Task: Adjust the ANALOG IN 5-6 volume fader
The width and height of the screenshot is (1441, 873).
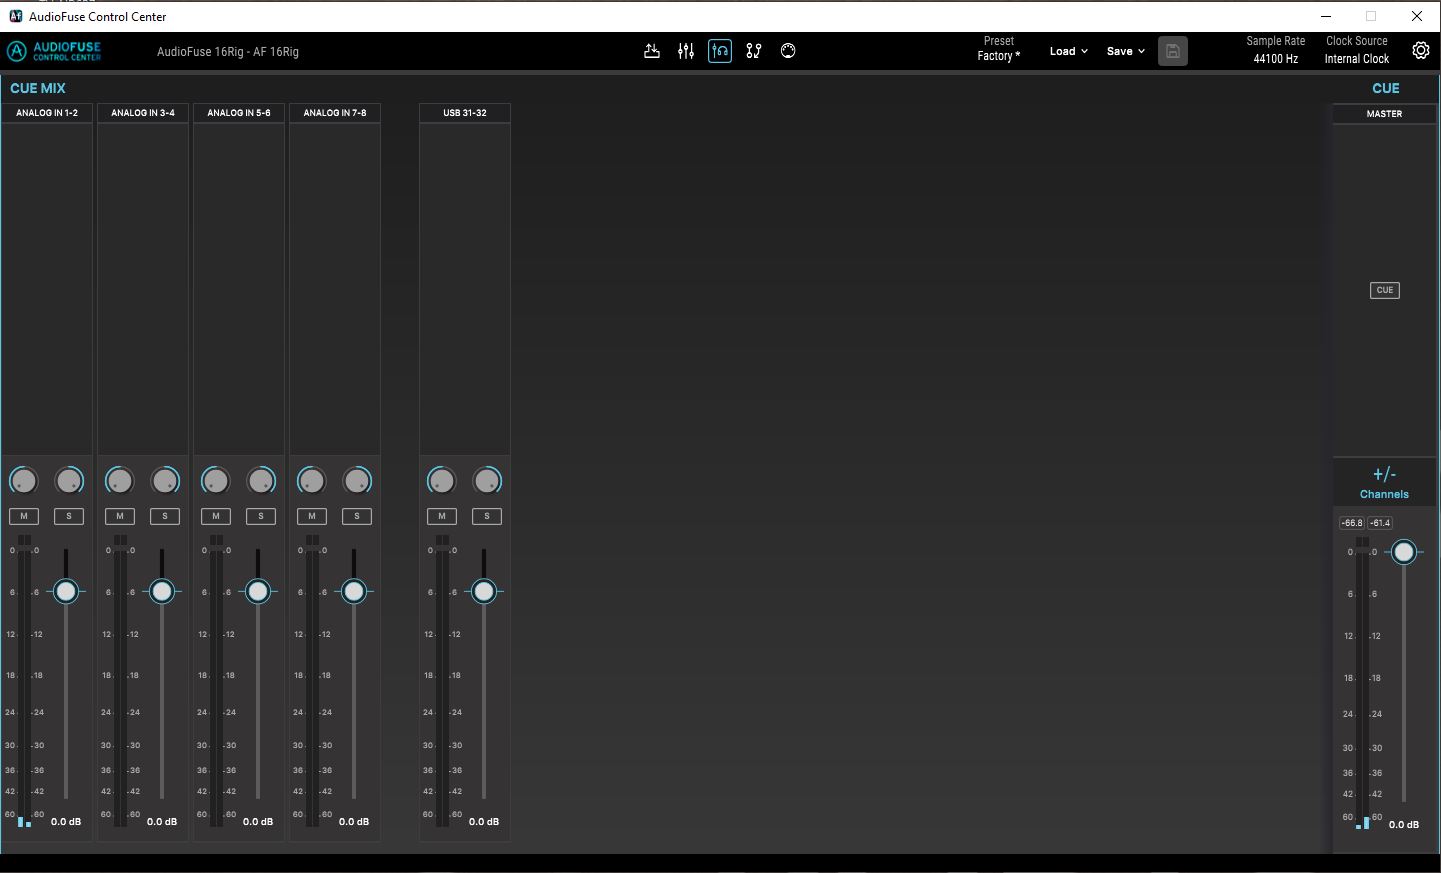Action: [258, 591]
